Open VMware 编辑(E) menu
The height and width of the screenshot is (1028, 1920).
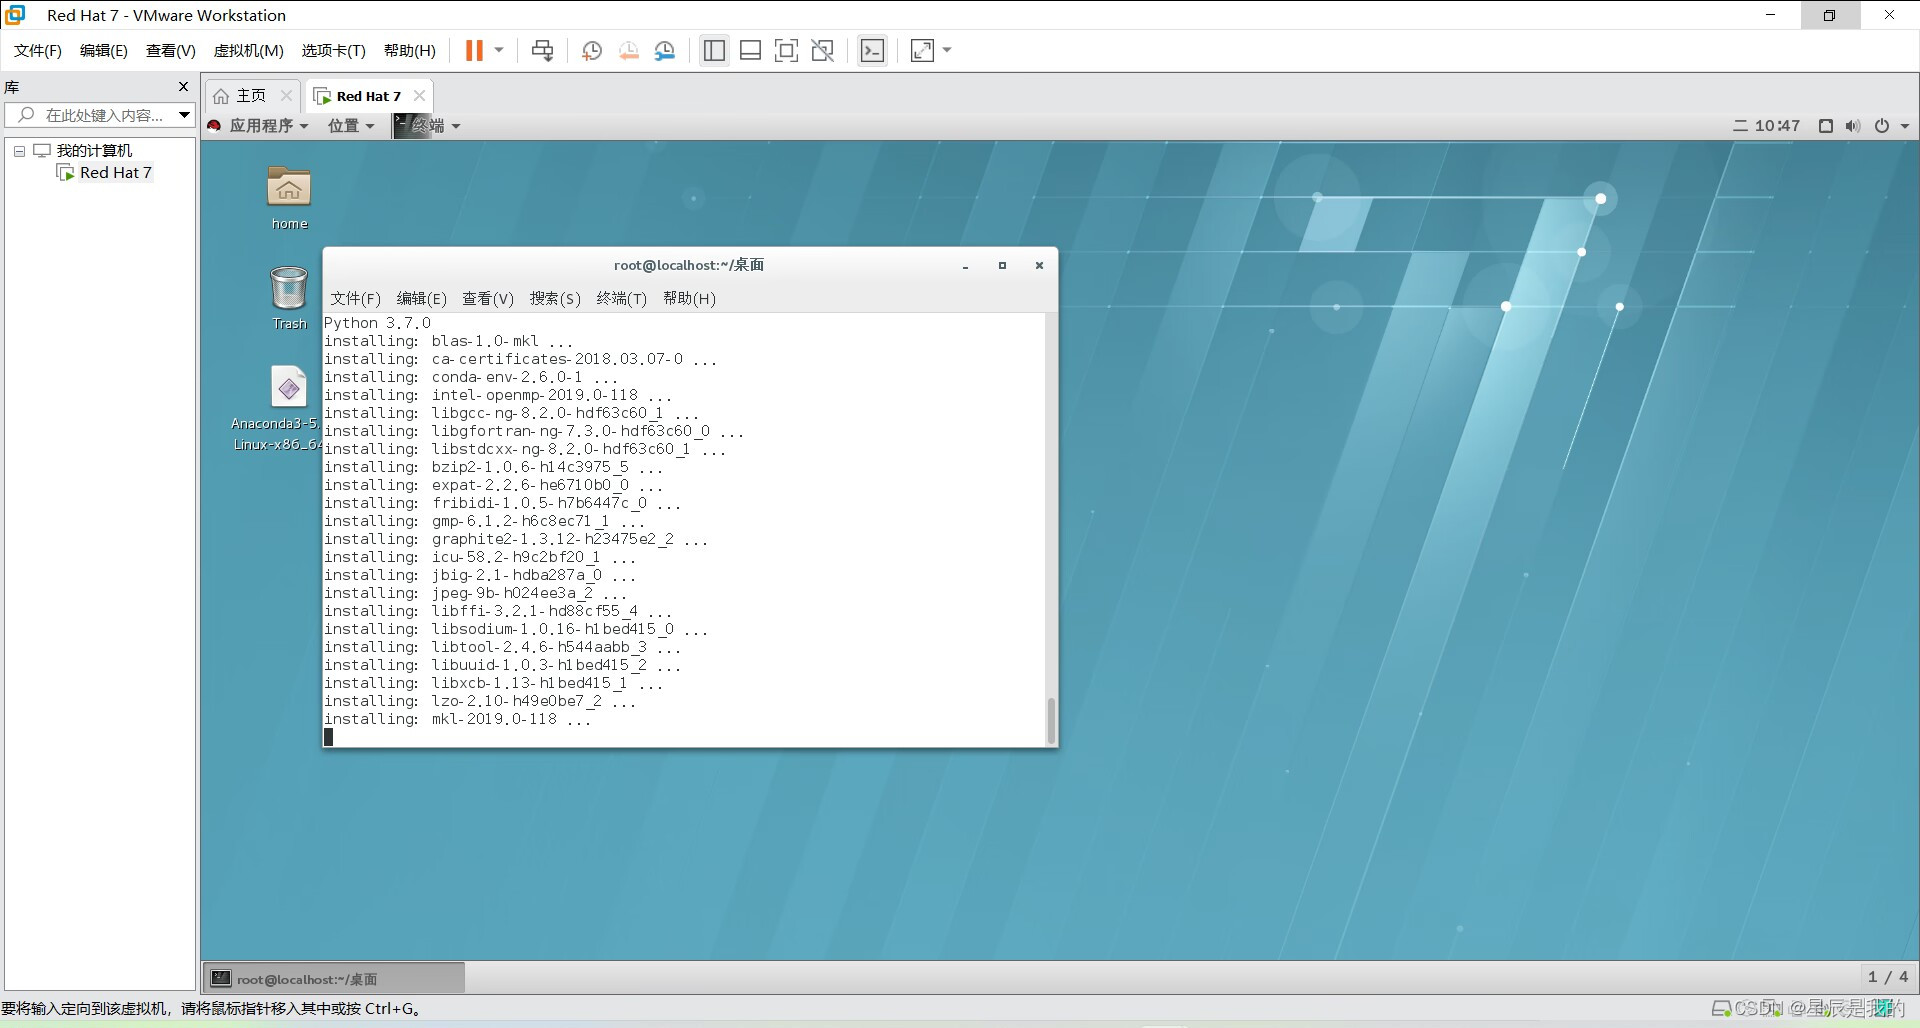click(104, 51)
